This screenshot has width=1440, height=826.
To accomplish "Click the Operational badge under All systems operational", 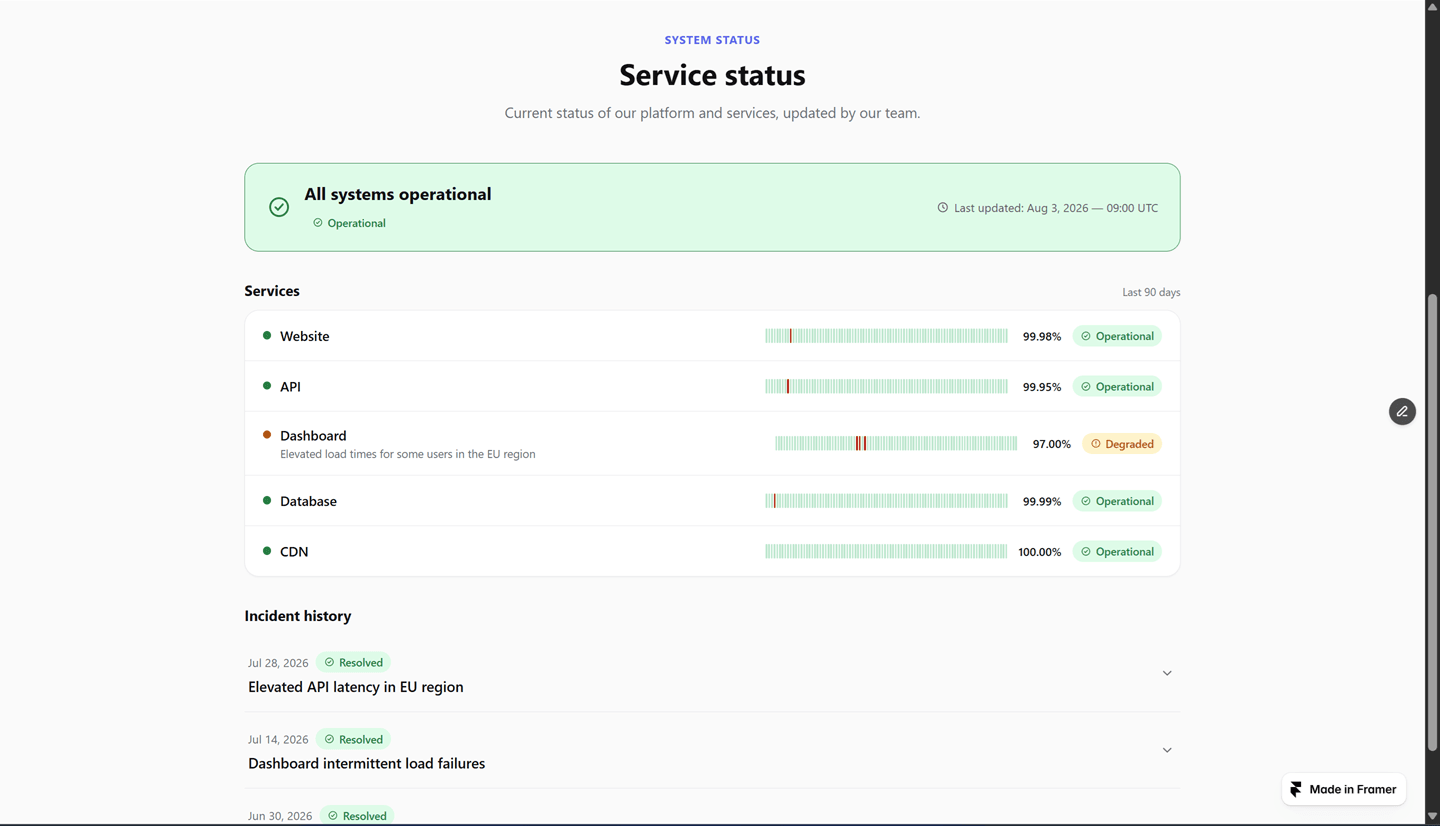I will tap(349, 223).
